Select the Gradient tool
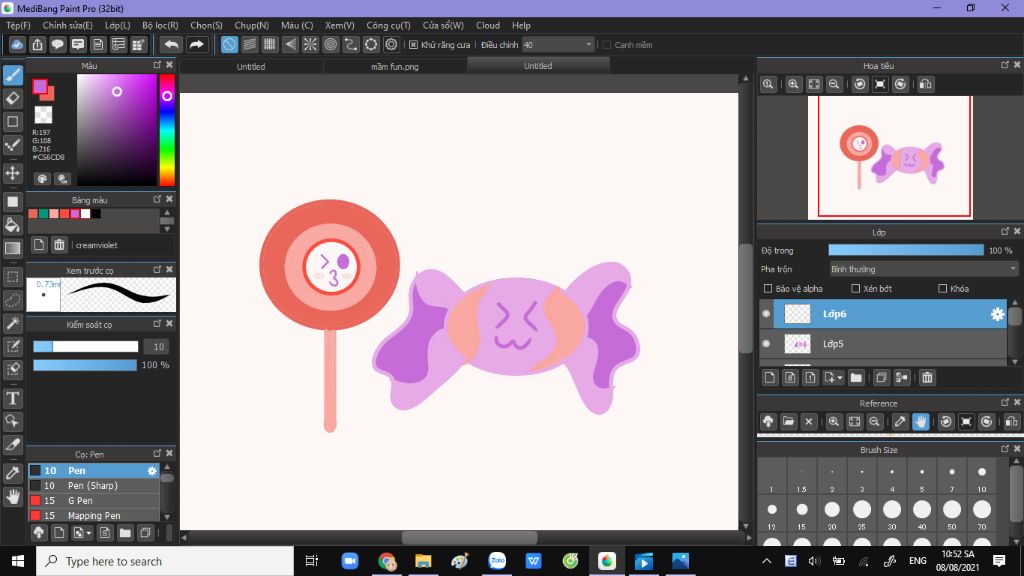The image size is (1024, 576). click(13, 248)
